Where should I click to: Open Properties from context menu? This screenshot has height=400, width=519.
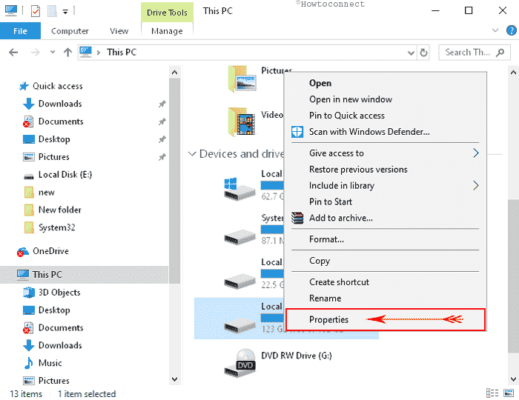[x=329, y=320]
